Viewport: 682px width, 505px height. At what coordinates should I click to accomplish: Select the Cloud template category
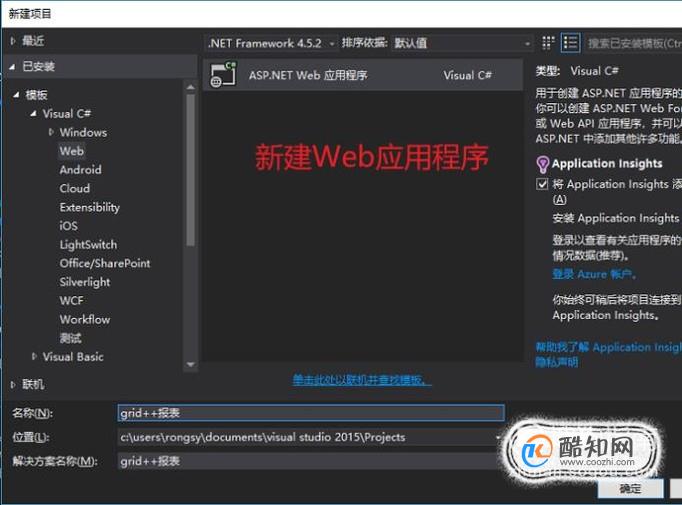click(75, 188)
